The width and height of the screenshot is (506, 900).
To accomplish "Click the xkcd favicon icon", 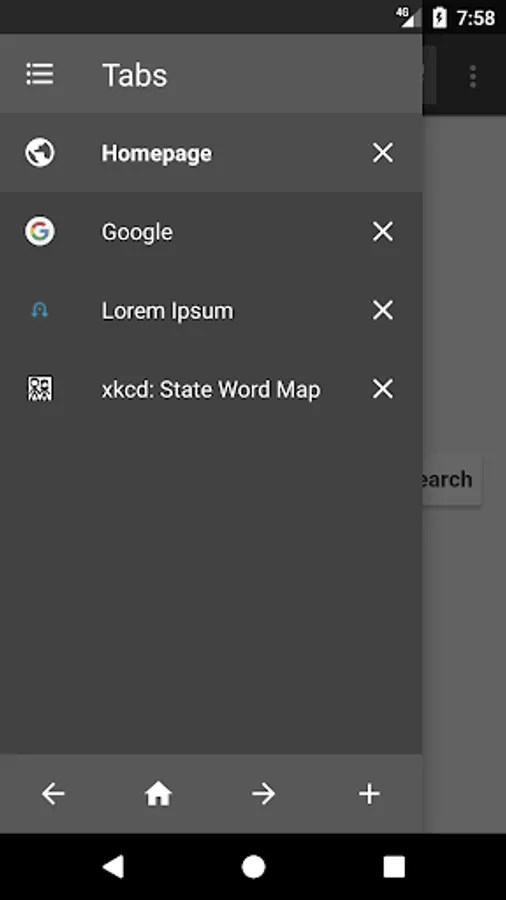I will pyautogui.click(x=40, y=389).
